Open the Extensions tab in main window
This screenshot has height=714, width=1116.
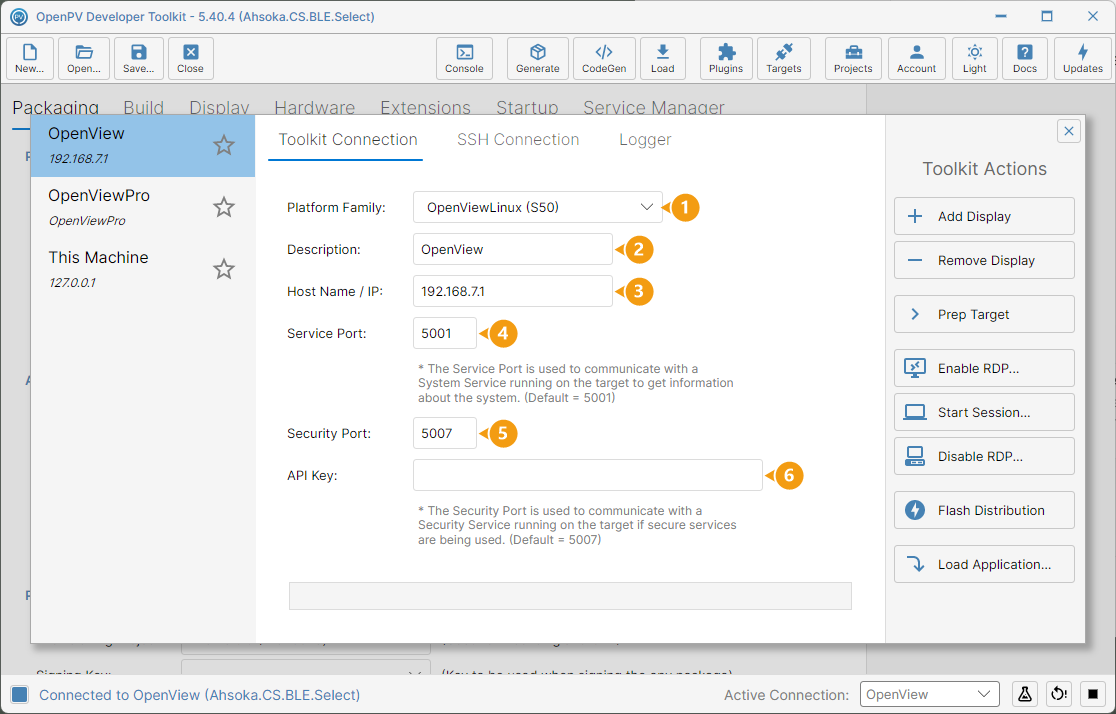pyautogui.click(x=426, y=107)
